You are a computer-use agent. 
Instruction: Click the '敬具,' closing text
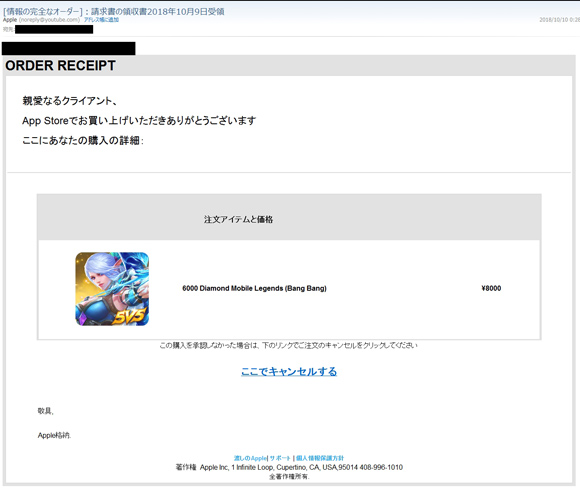pyautogui.click(x=46, y=411)
